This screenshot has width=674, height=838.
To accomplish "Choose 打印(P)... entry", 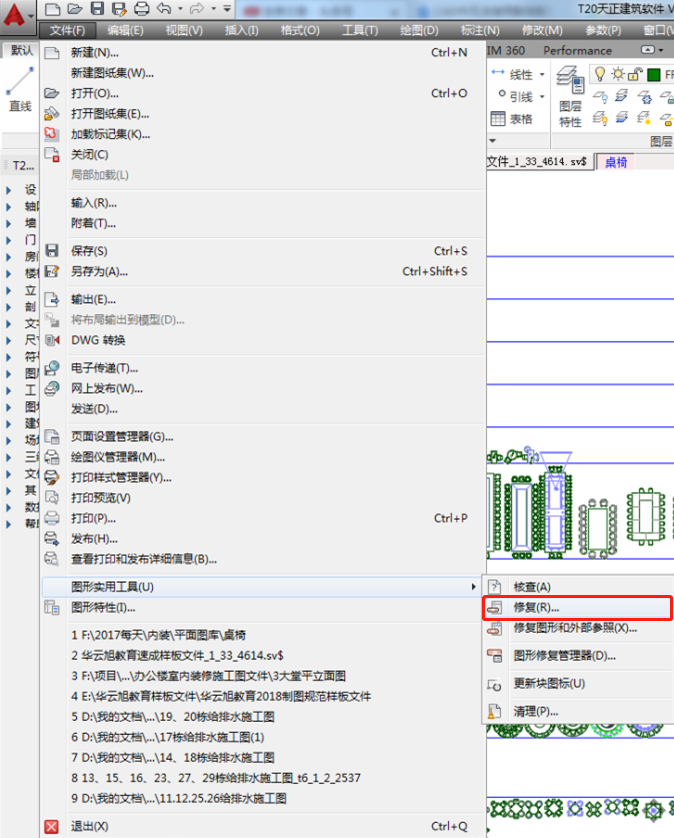I will click(263, 518).
